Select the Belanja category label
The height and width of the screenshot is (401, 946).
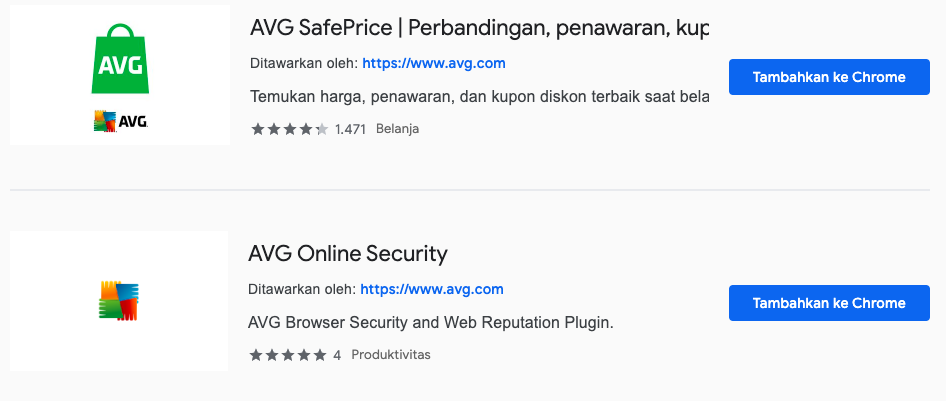click(397, 129)
